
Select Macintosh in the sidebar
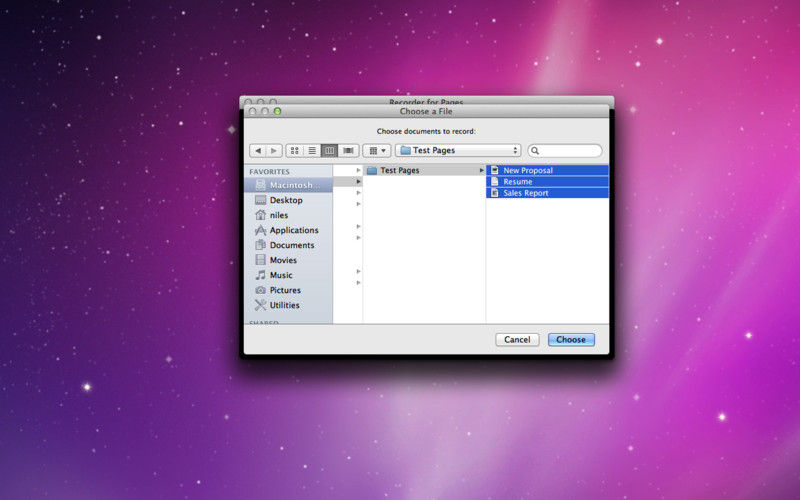coord(288,185)
